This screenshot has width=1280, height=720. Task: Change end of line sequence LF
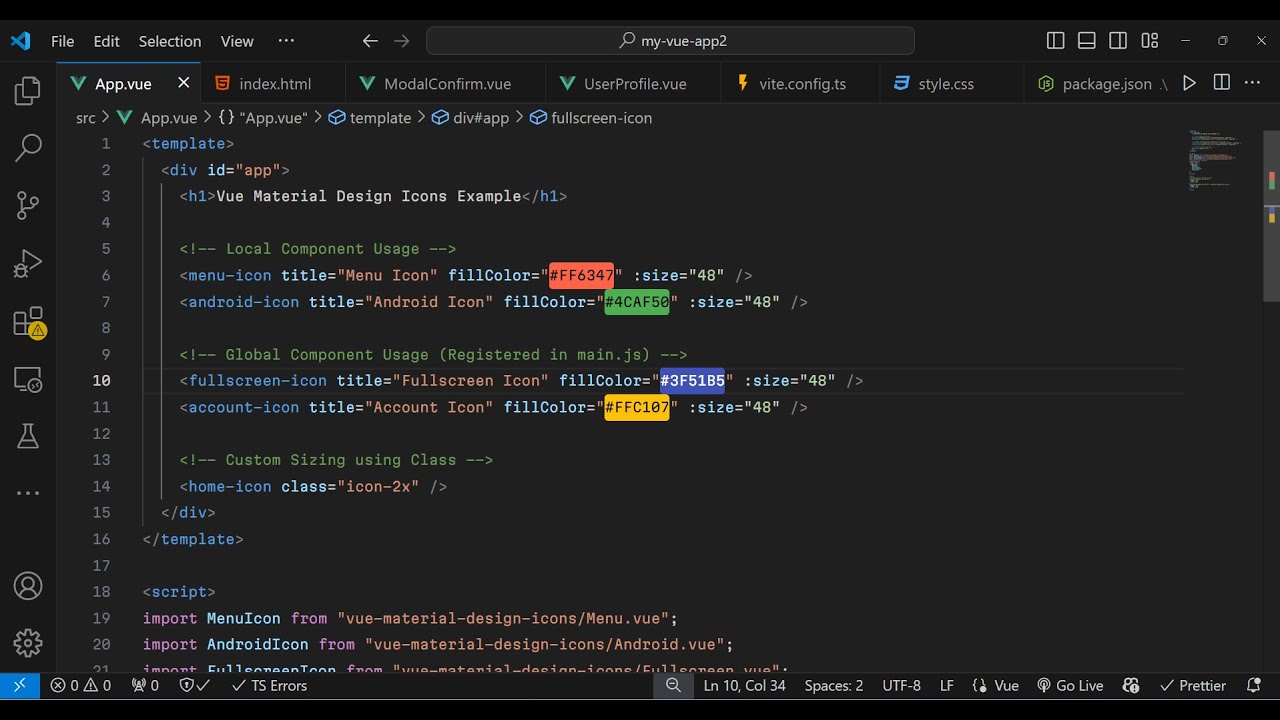click(x=947, y=685)
